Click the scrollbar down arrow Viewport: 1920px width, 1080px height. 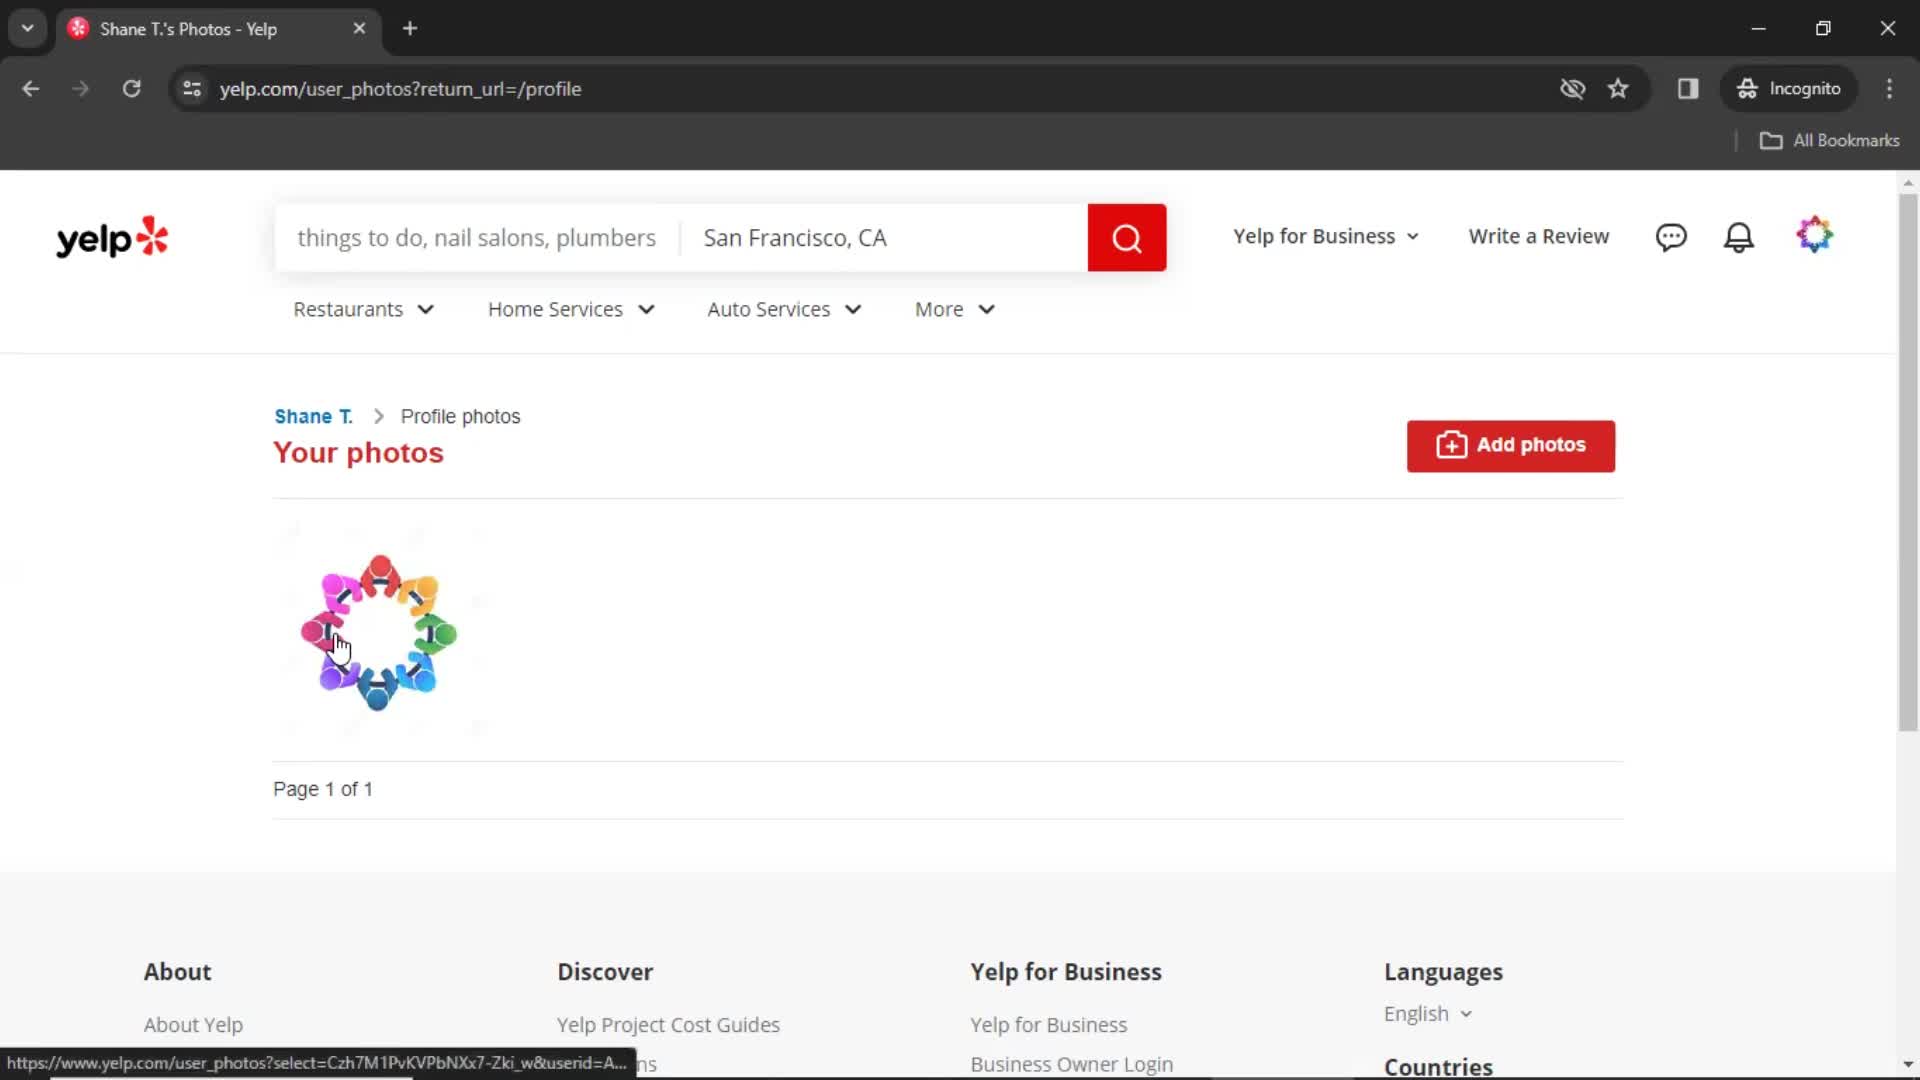pyautogui.click(x=1908, y=1065)
